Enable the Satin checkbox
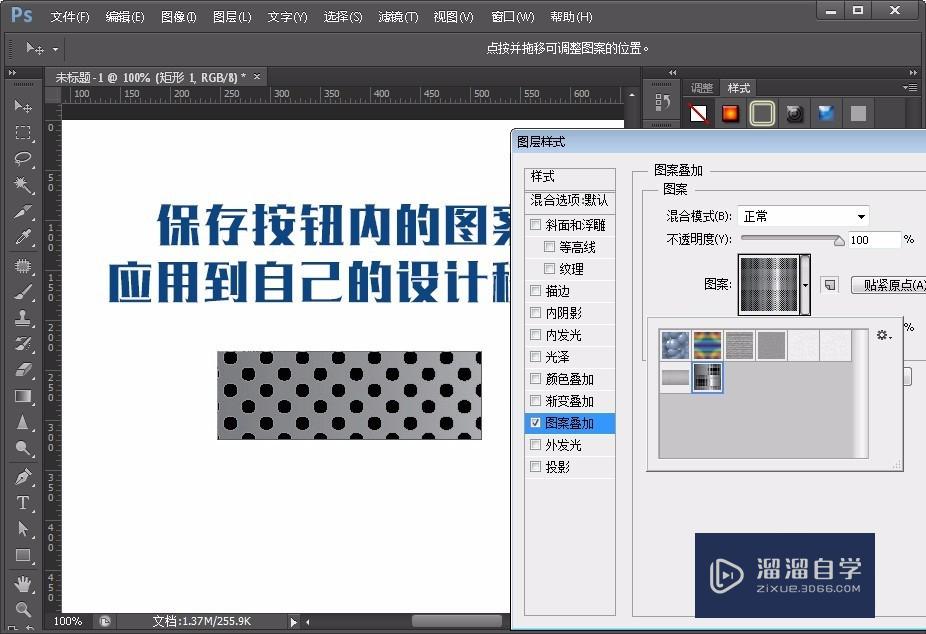This screenshot has width=926, height=634. tap(536, 357)
